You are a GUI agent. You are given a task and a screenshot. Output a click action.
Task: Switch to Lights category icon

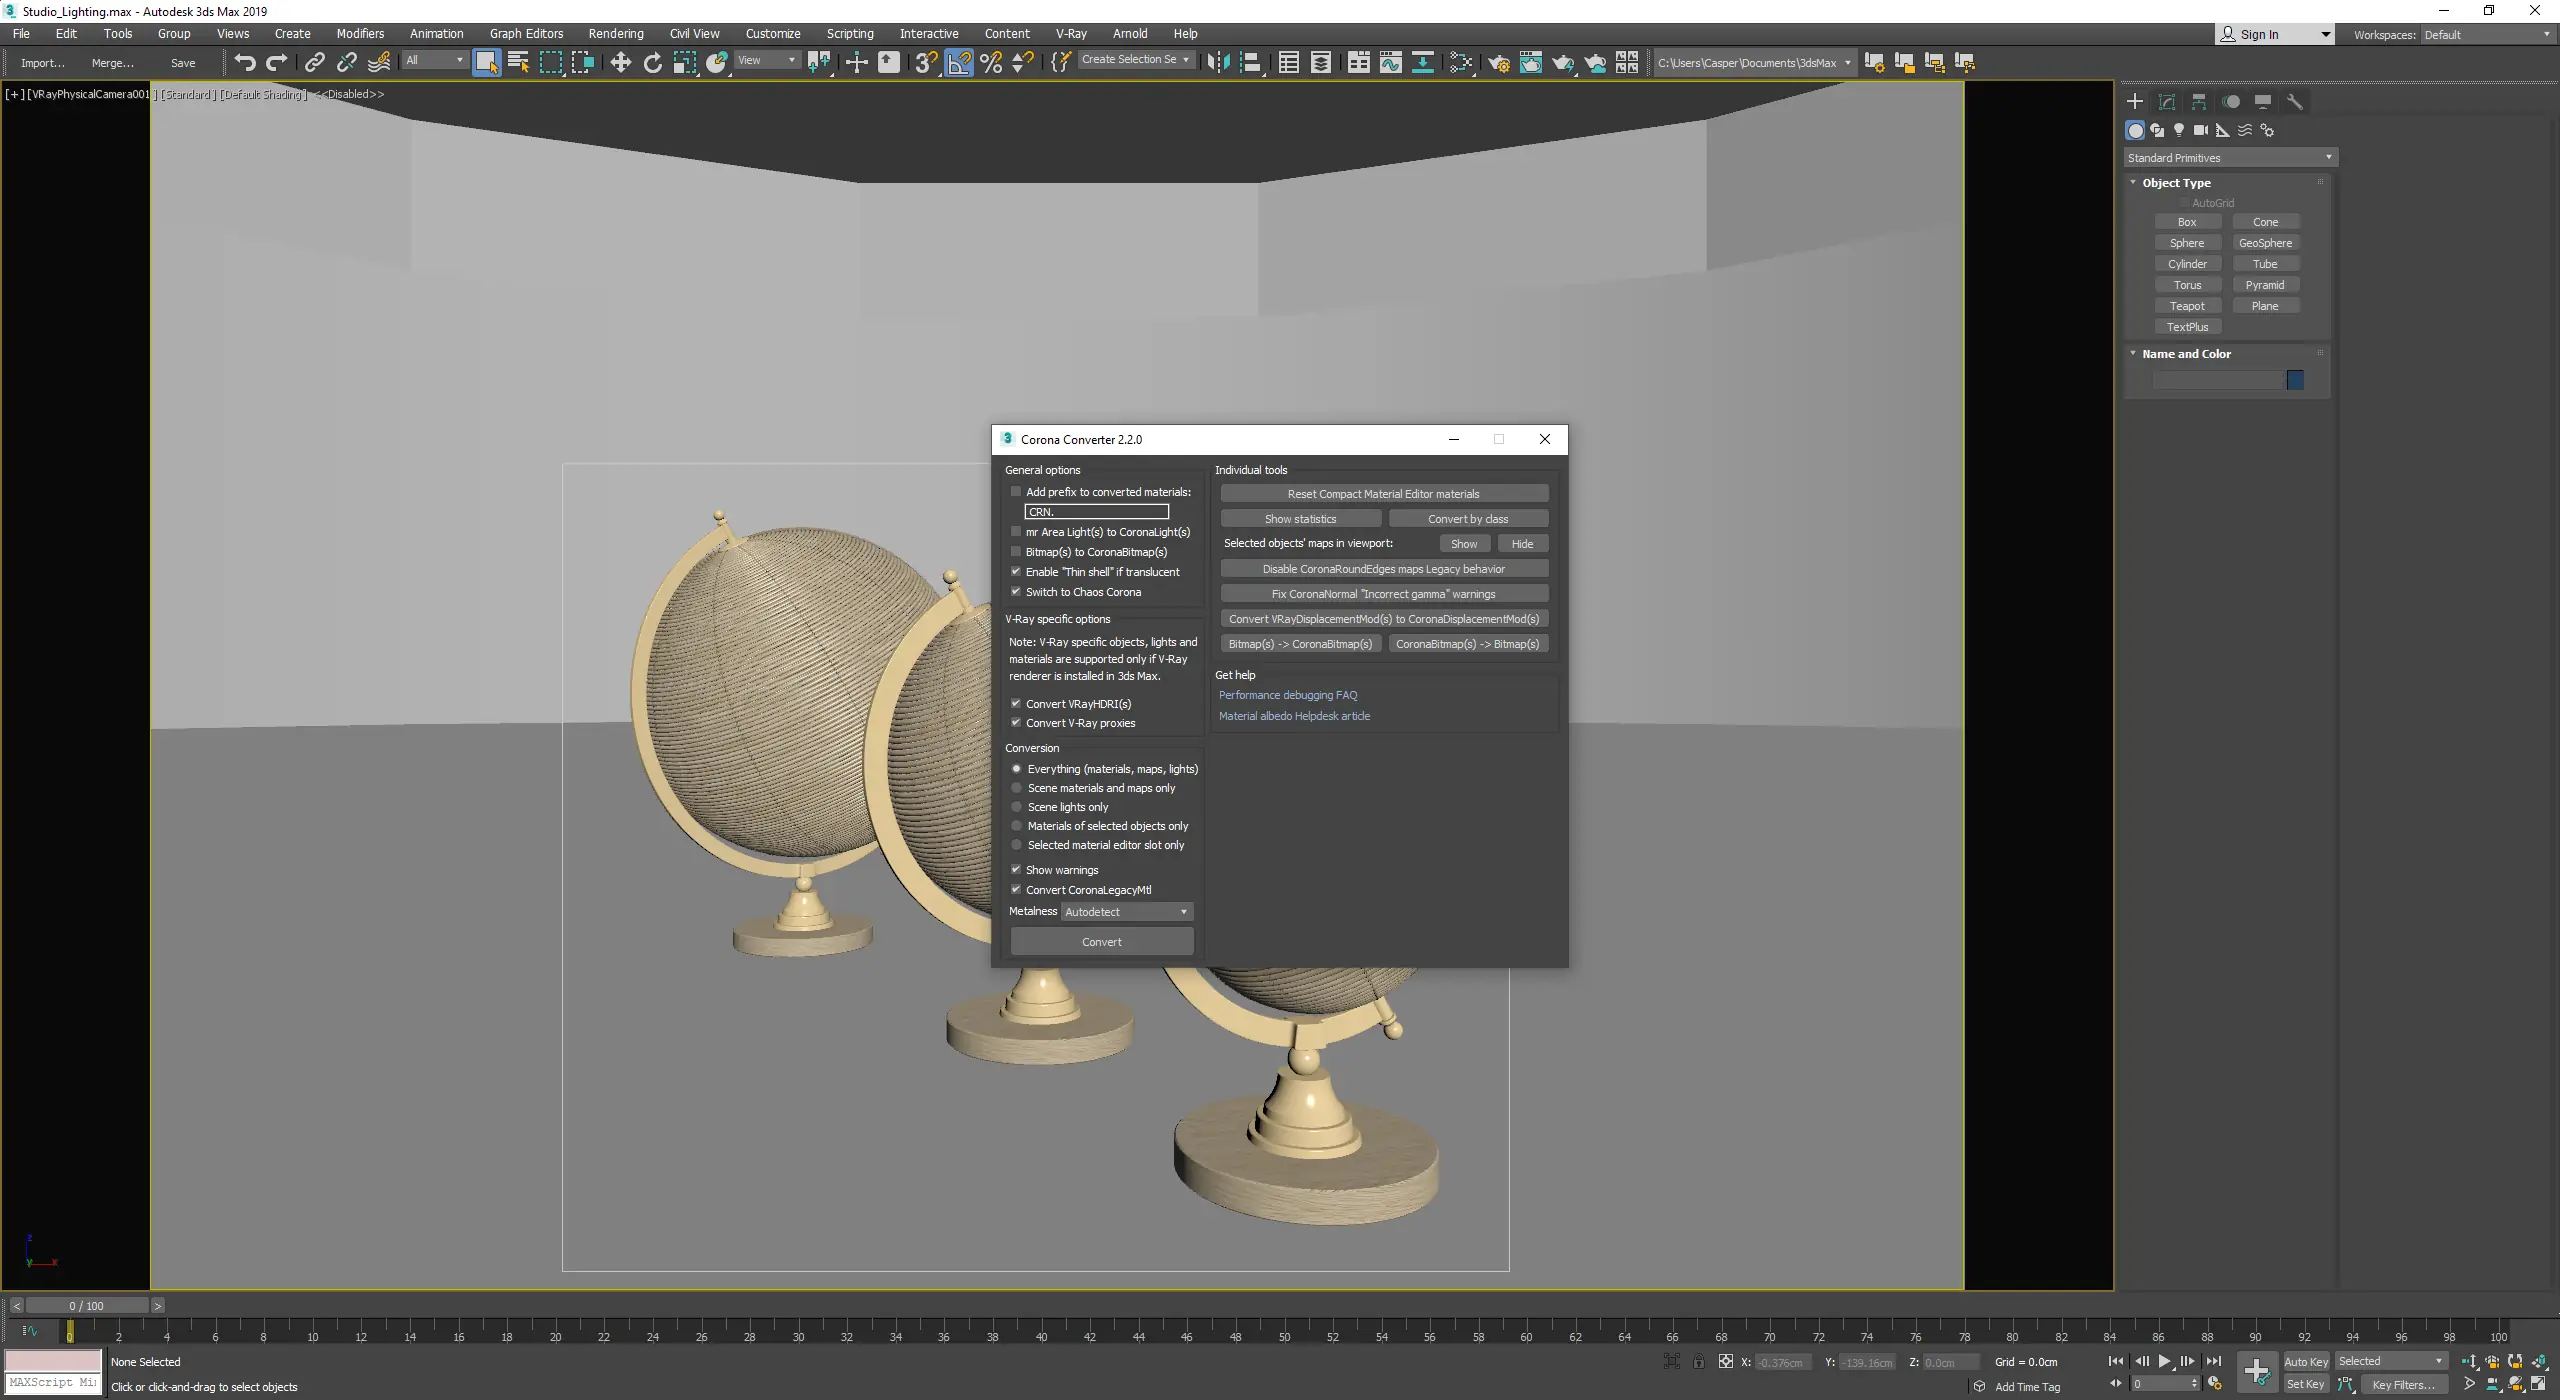click(2179, 130)
